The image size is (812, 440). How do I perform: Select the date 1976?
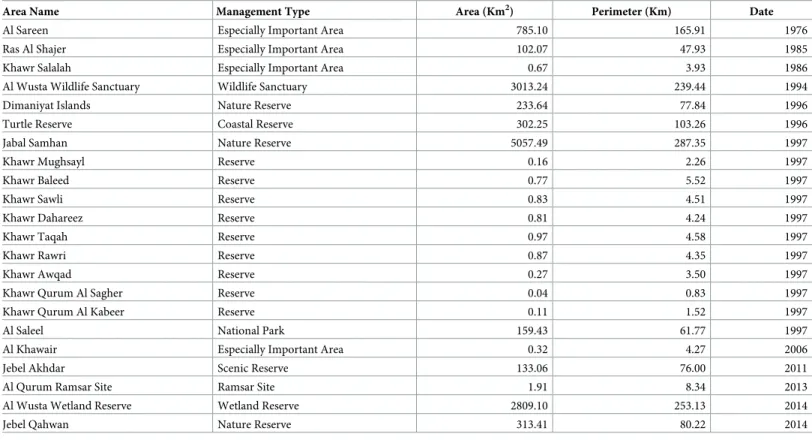click(796, 30)
